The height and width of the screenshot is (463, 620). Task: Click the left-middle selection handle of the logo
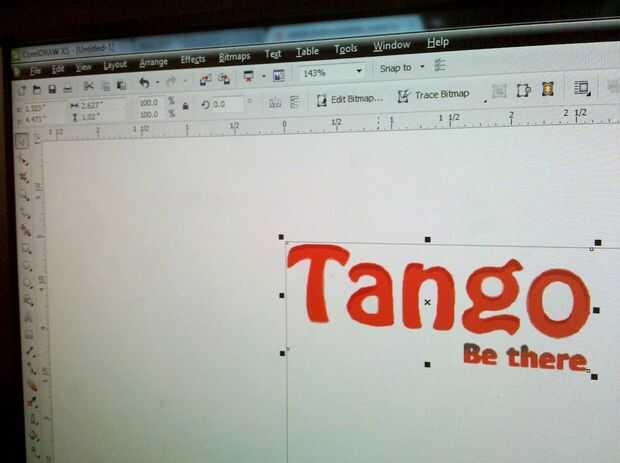coord(282,295)
